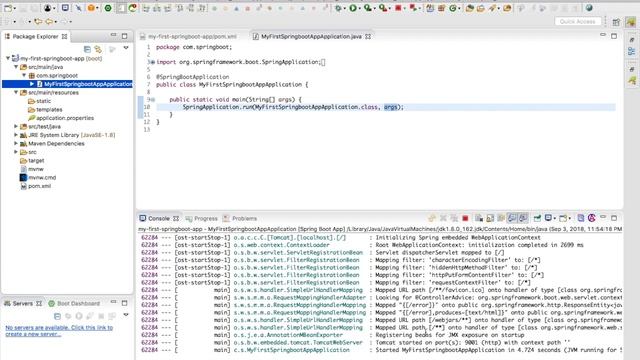Click the External Tools run icon

[382, 8]
